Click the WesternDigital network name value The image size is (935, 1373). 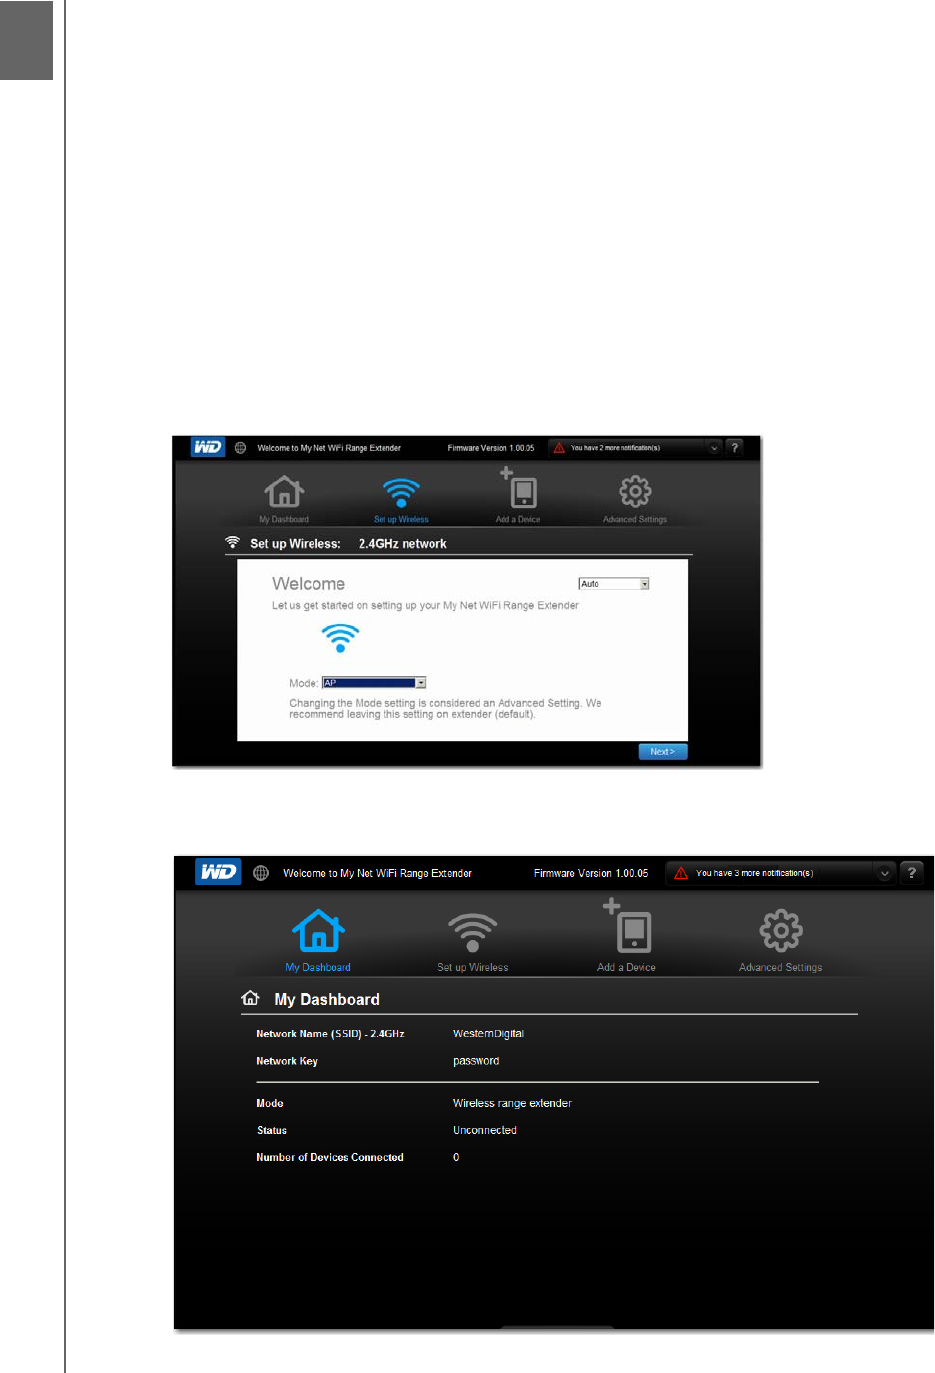[488, 1034]
